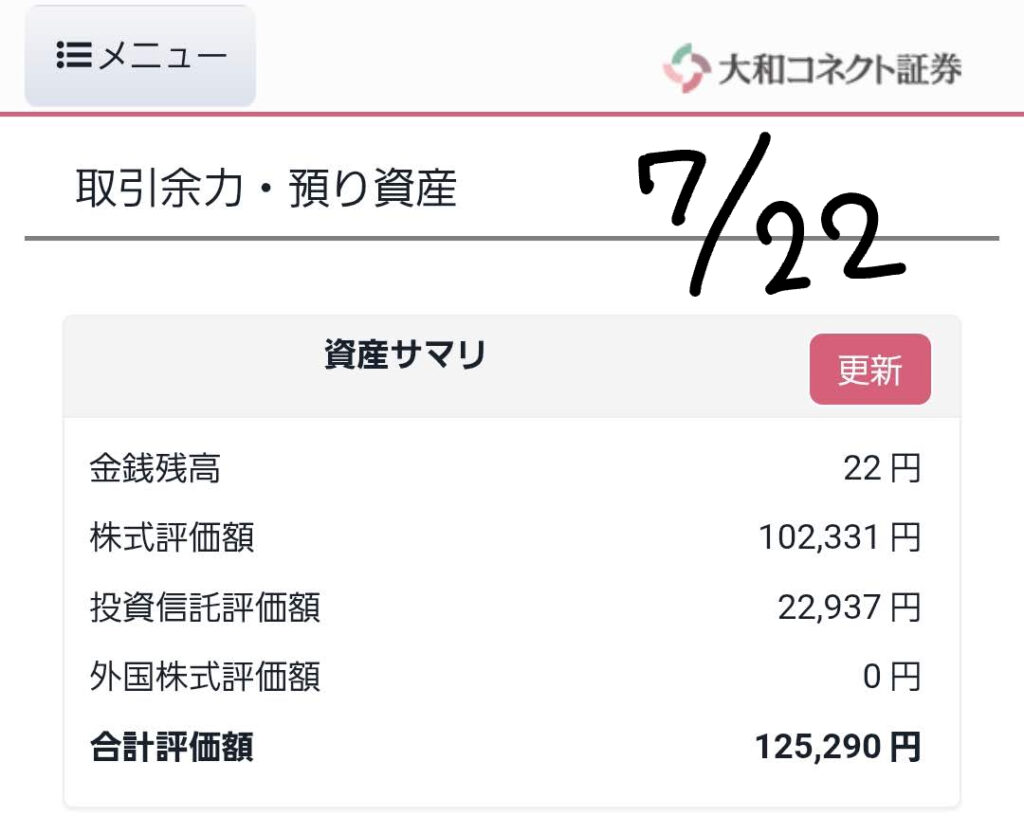Click the 資産サマリ section header
This screenshot has height=816, width=1024.
tap(405, 354)
